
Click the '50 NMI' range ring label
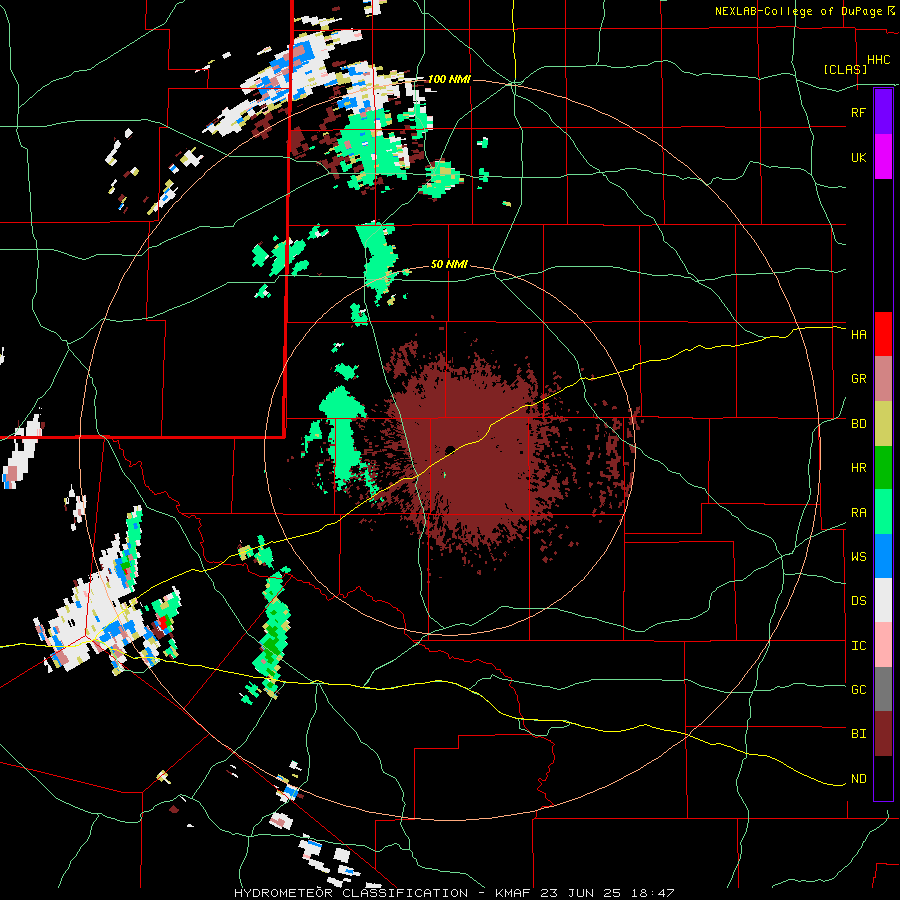click(449, 265)
